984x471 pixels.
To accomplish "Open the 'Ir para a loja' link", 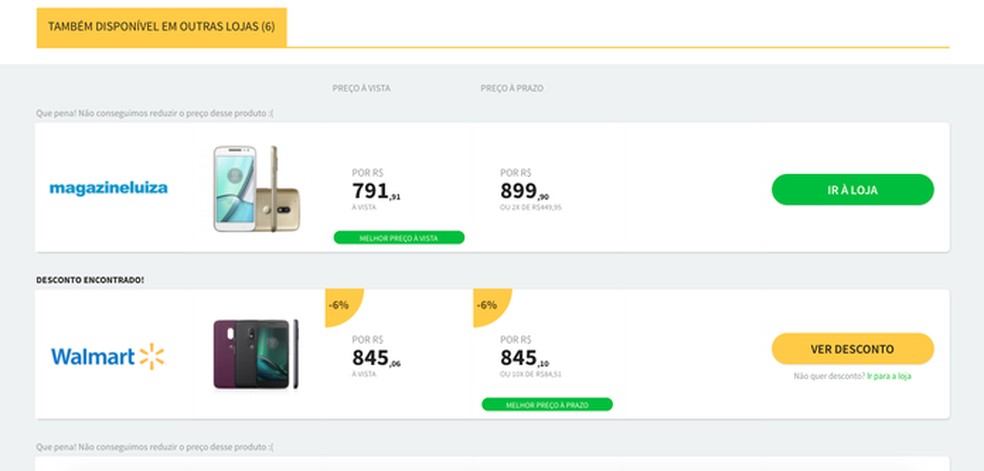I will pyautogui.click(x=889, y=376).
